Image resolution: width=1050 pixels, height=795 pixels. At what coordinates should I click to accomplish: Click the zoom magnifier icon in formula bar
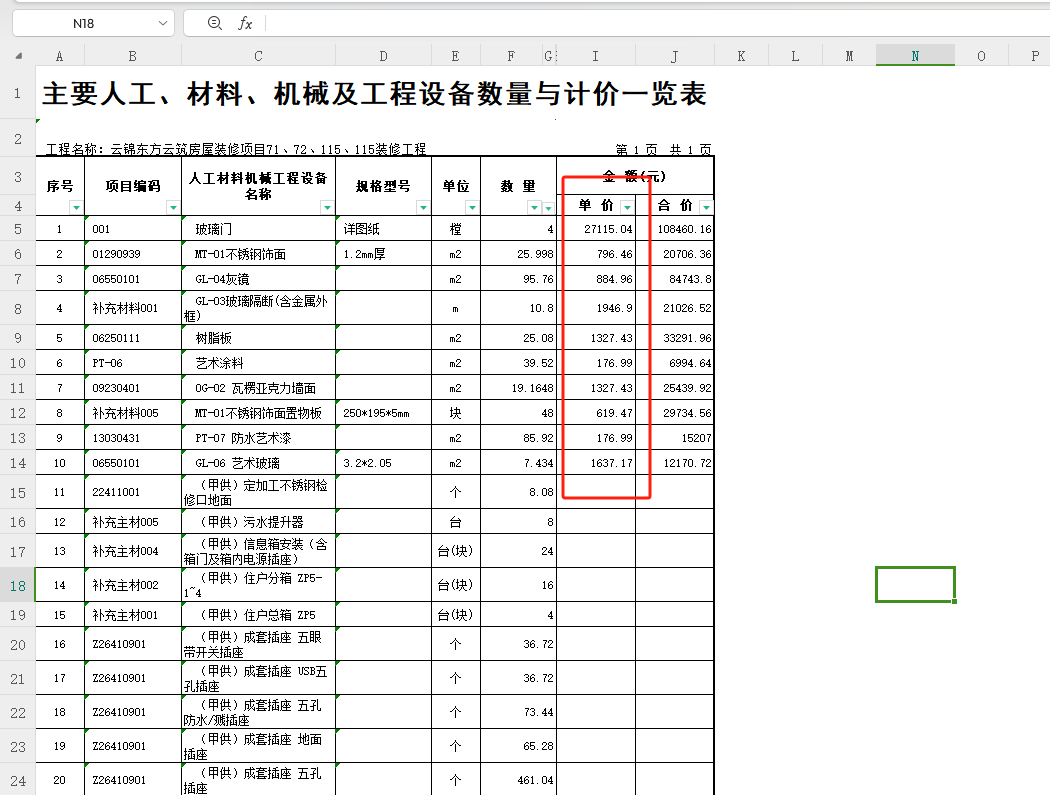214,23
